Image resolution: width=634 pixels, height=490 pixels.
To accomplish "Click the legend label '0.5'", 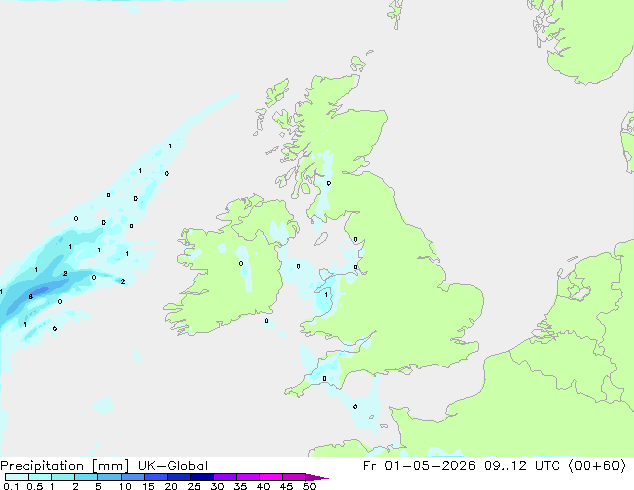I will tap(35, 486).
